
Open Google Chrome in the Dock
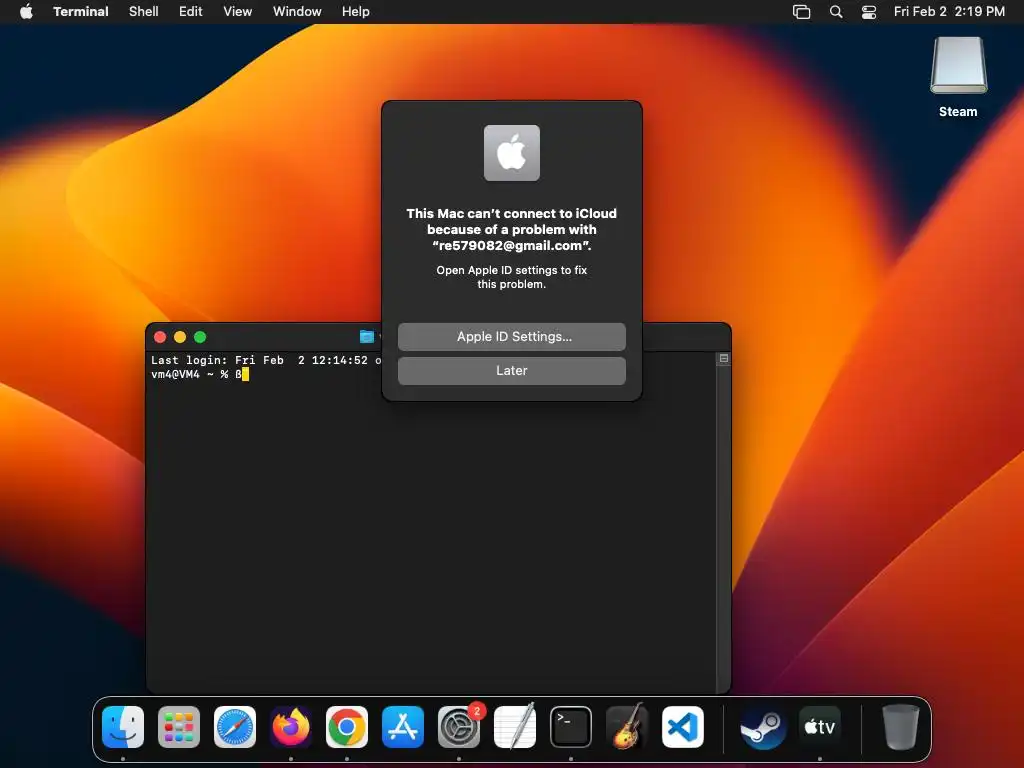[347, 726]
